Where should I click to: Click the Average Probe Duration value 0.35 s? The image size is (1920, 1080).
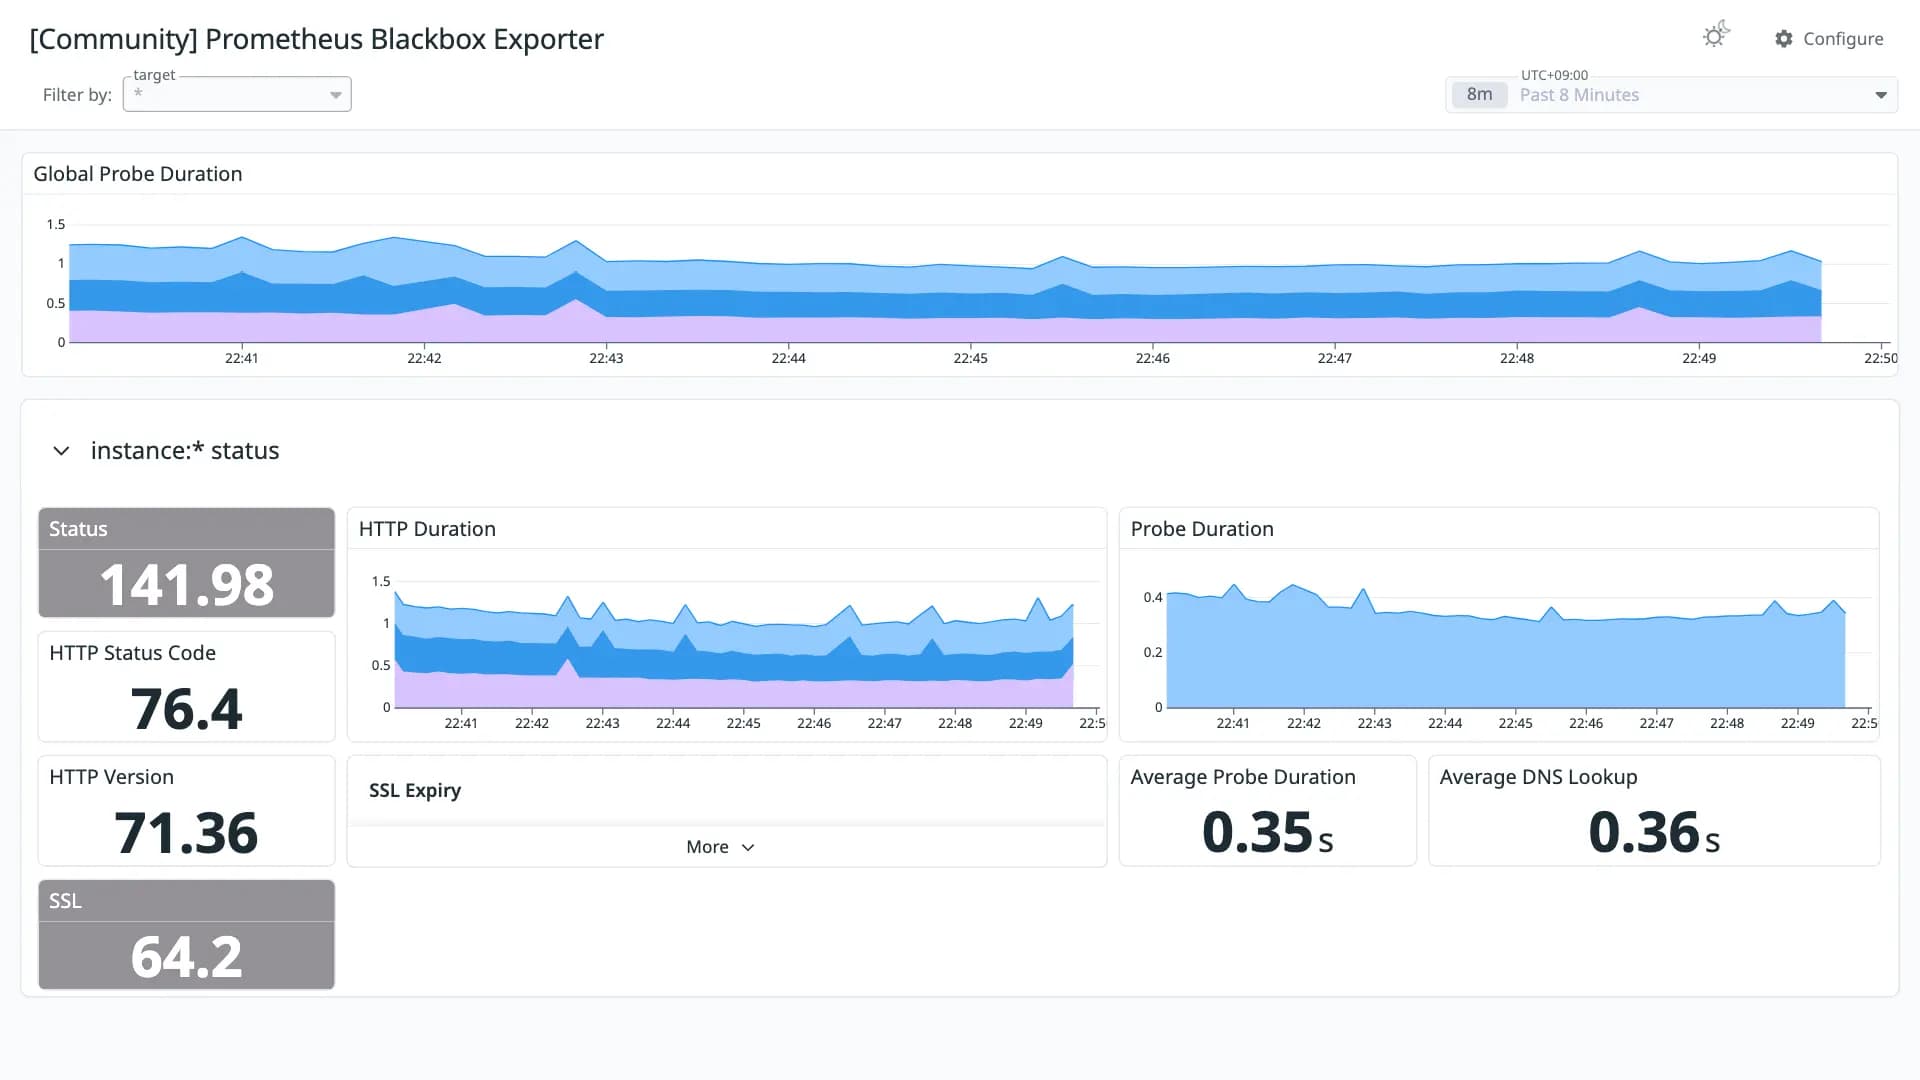point(1267,832)
